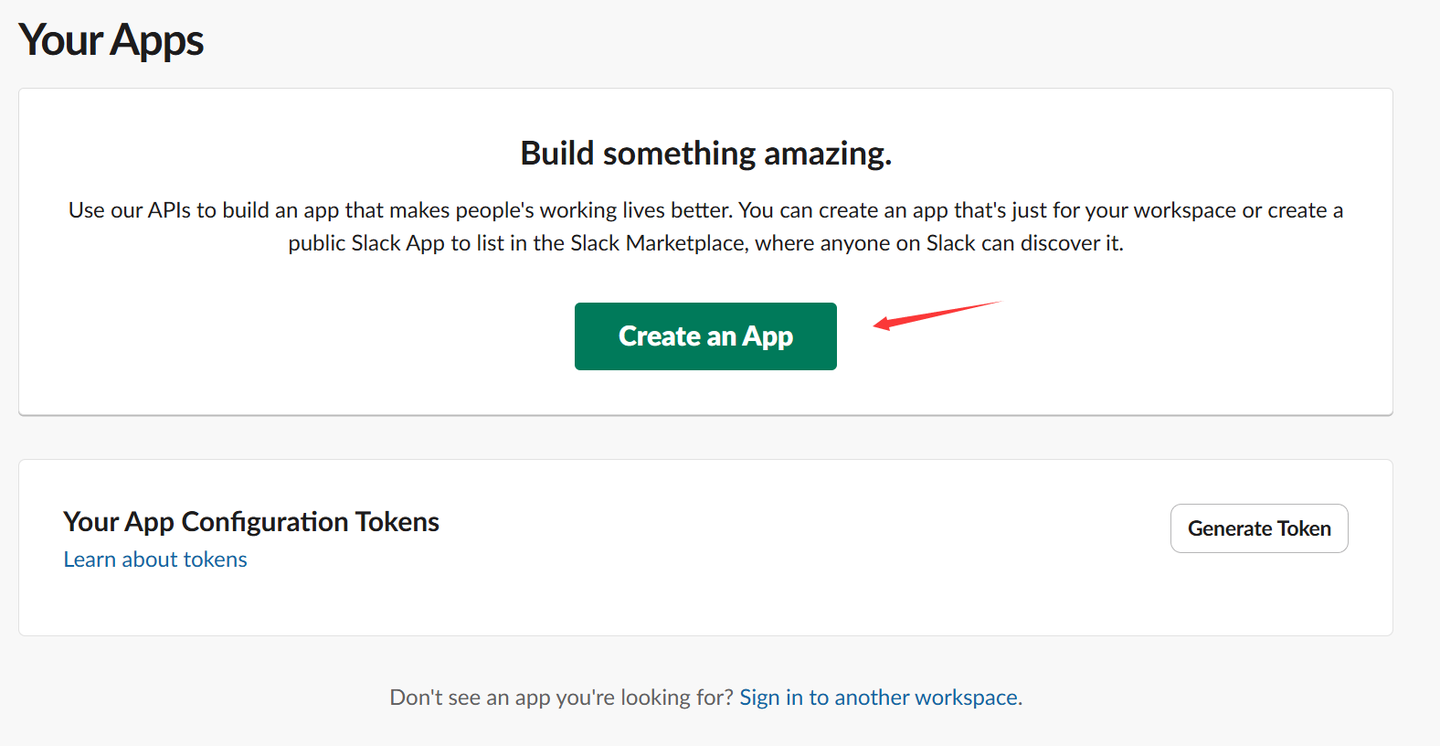Select the Your App Configuration Tokens title
This screenshot has height=746, width=1440.
pyautogui.click(x=251, y=521)
